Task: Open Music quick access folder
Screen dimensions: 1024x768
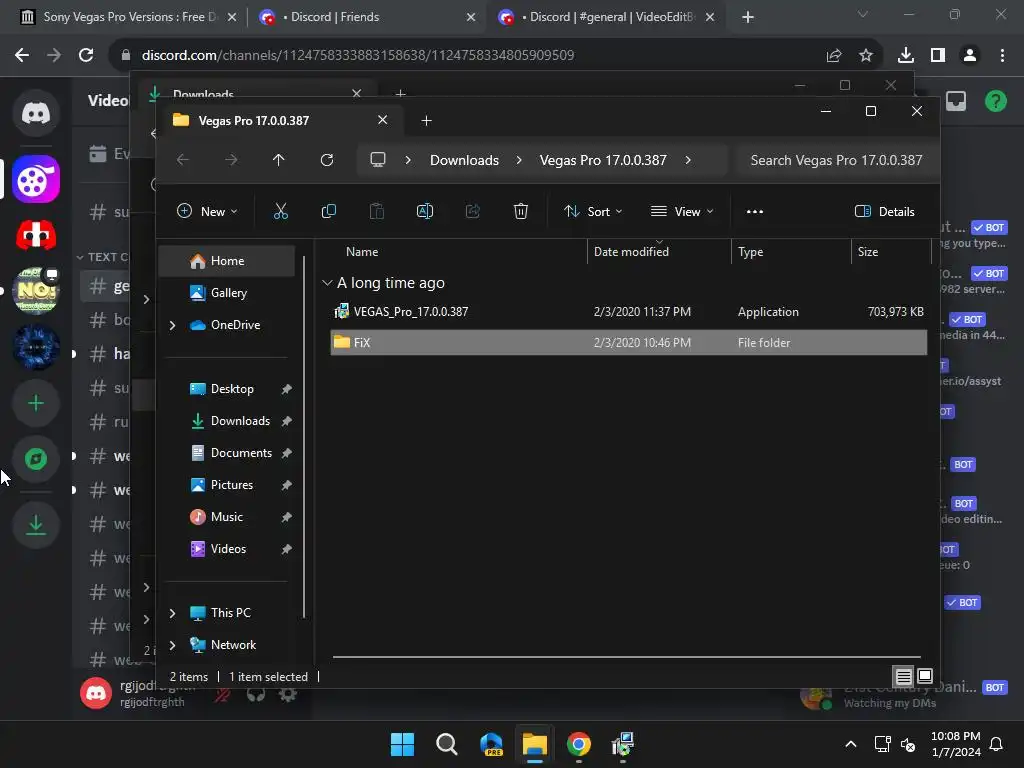Action: point(228,517)
